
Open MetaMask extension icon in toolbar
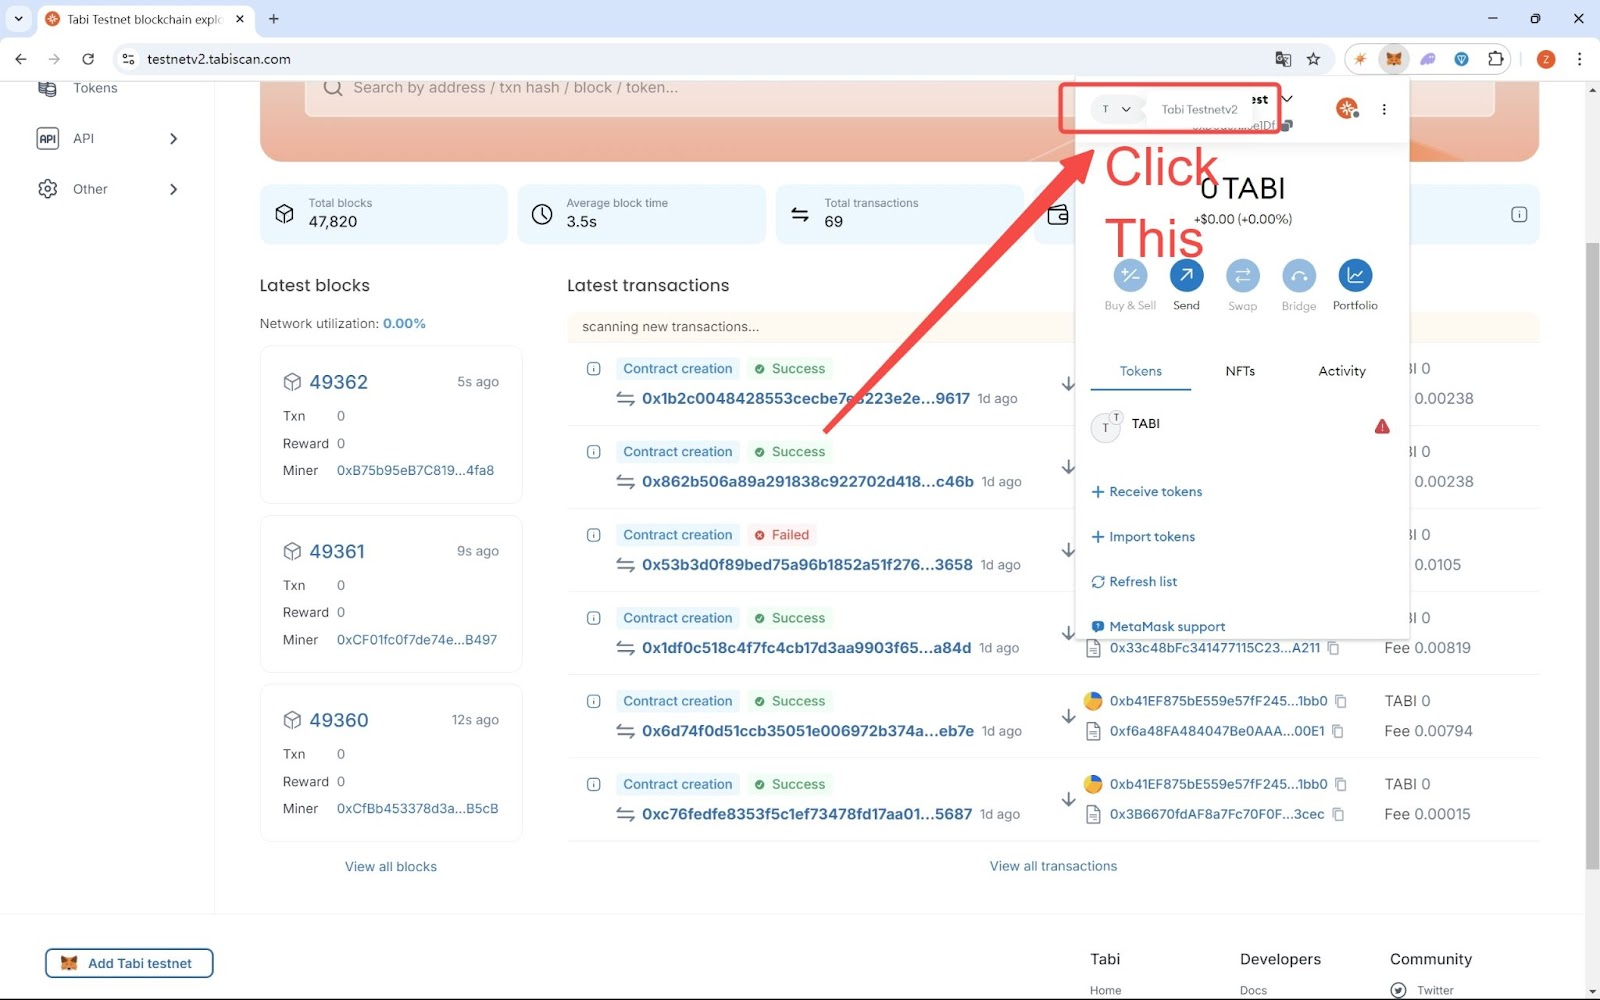1393,59
